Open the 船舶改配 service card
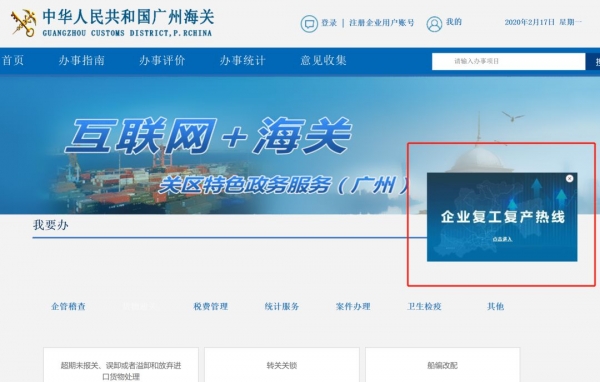 click(443, 365)
